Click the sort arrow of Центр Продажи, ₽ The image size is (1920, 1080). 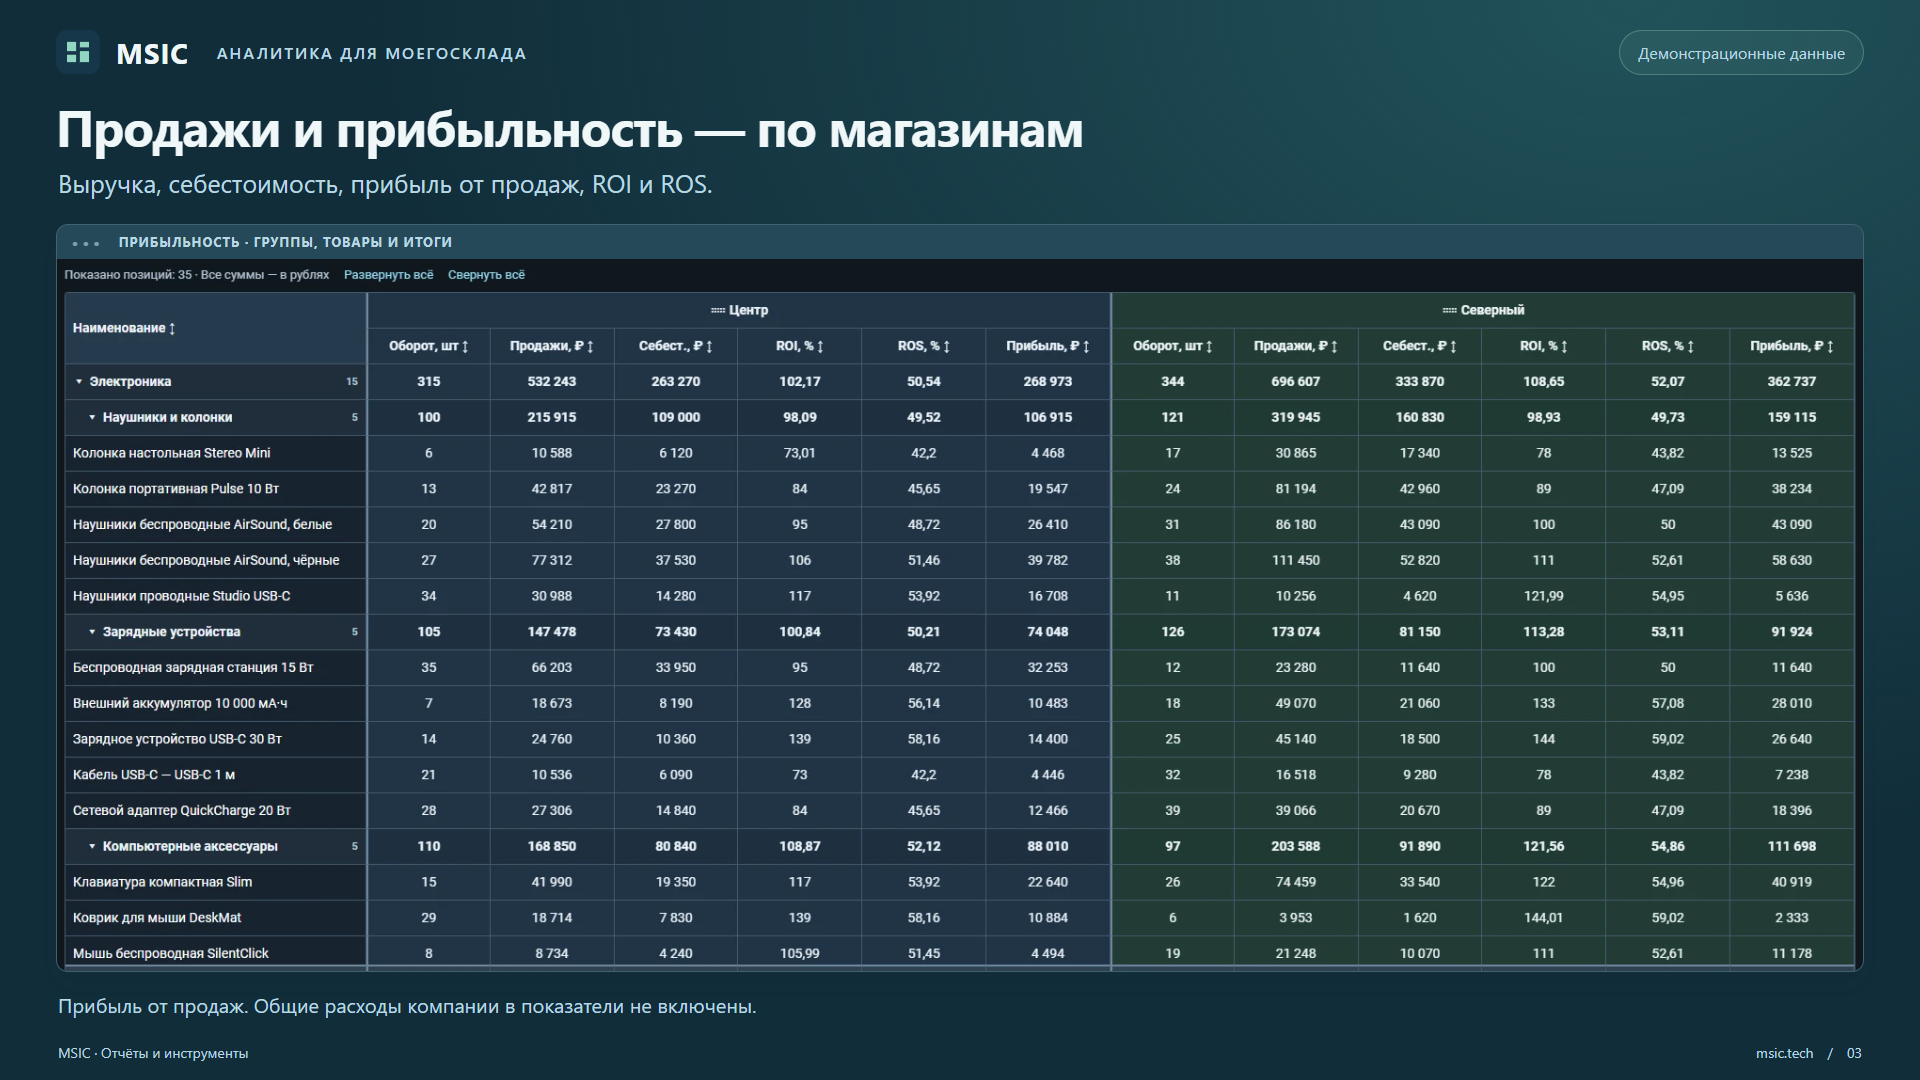click(x=590, y=346)
